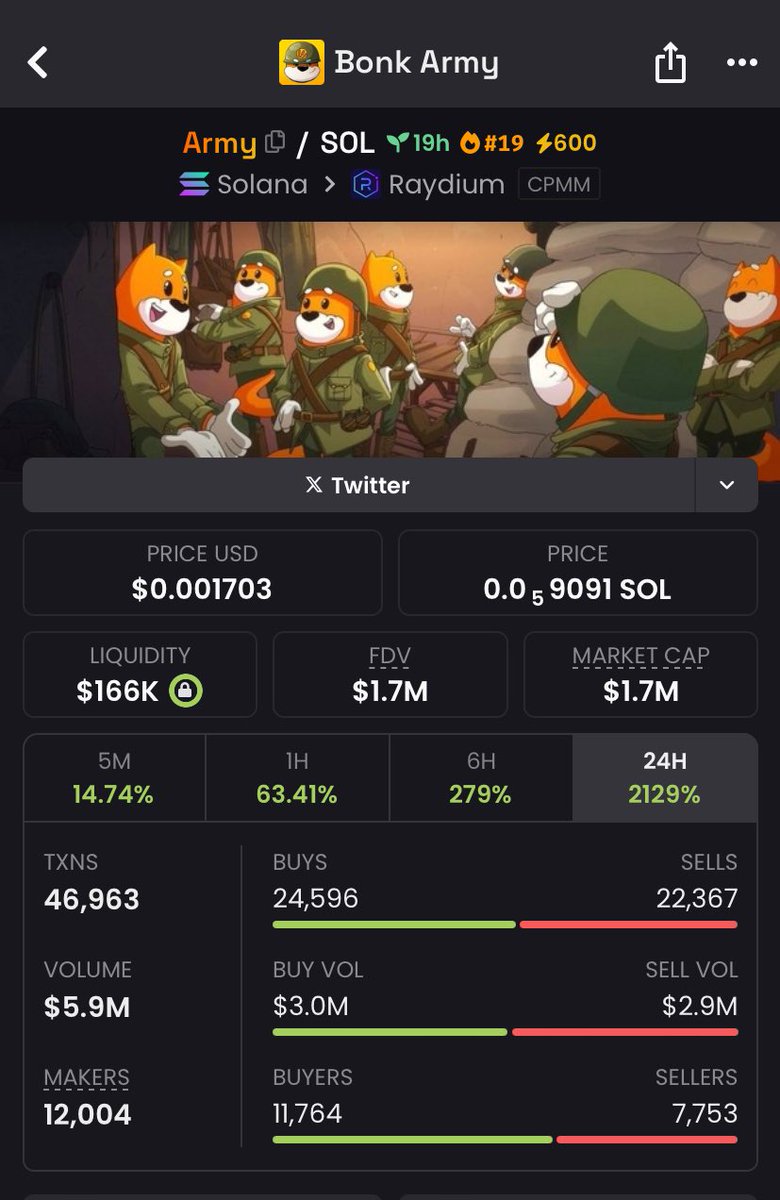Tap the Solana chain link
The image size is (780, 1200).
click(243, 185)
